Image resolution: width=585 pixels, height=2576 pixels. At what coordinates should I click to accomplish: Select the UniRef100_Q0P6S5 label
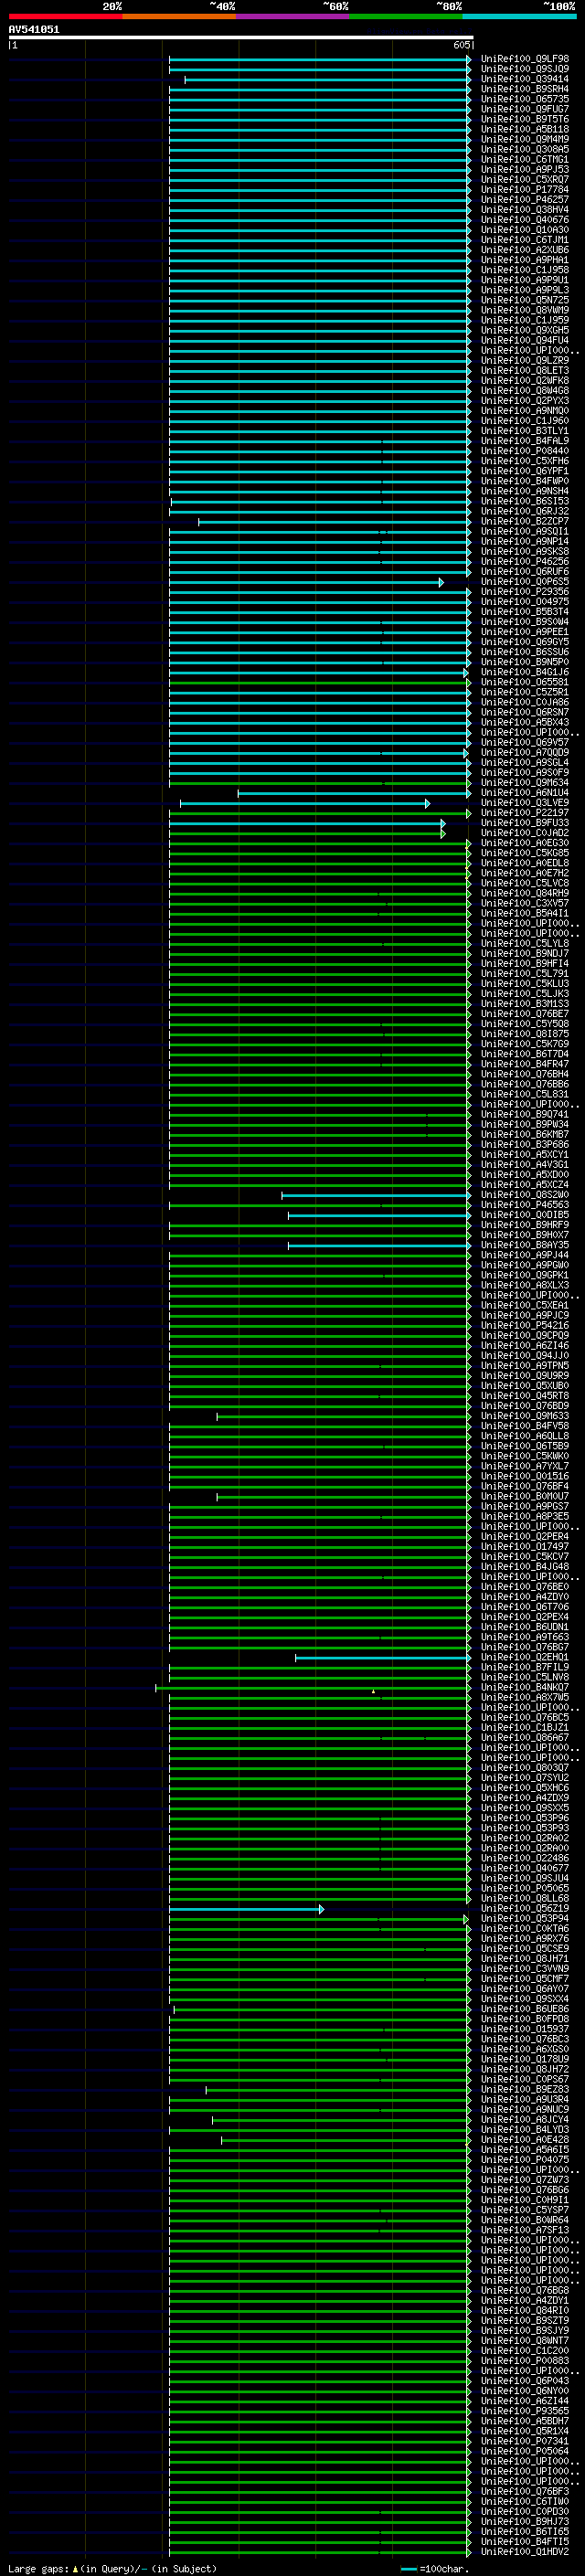(x=524, y=582)
